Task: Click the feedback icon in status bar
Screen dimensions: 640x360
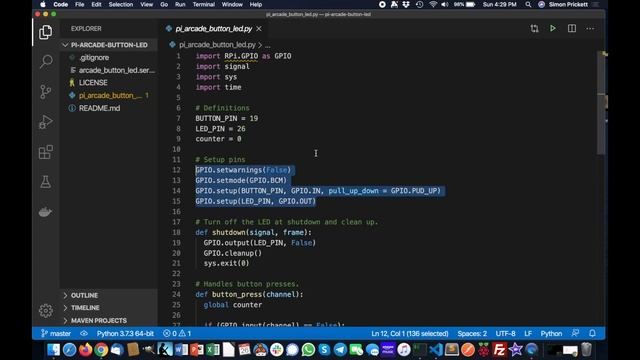Action: (576, 333)
